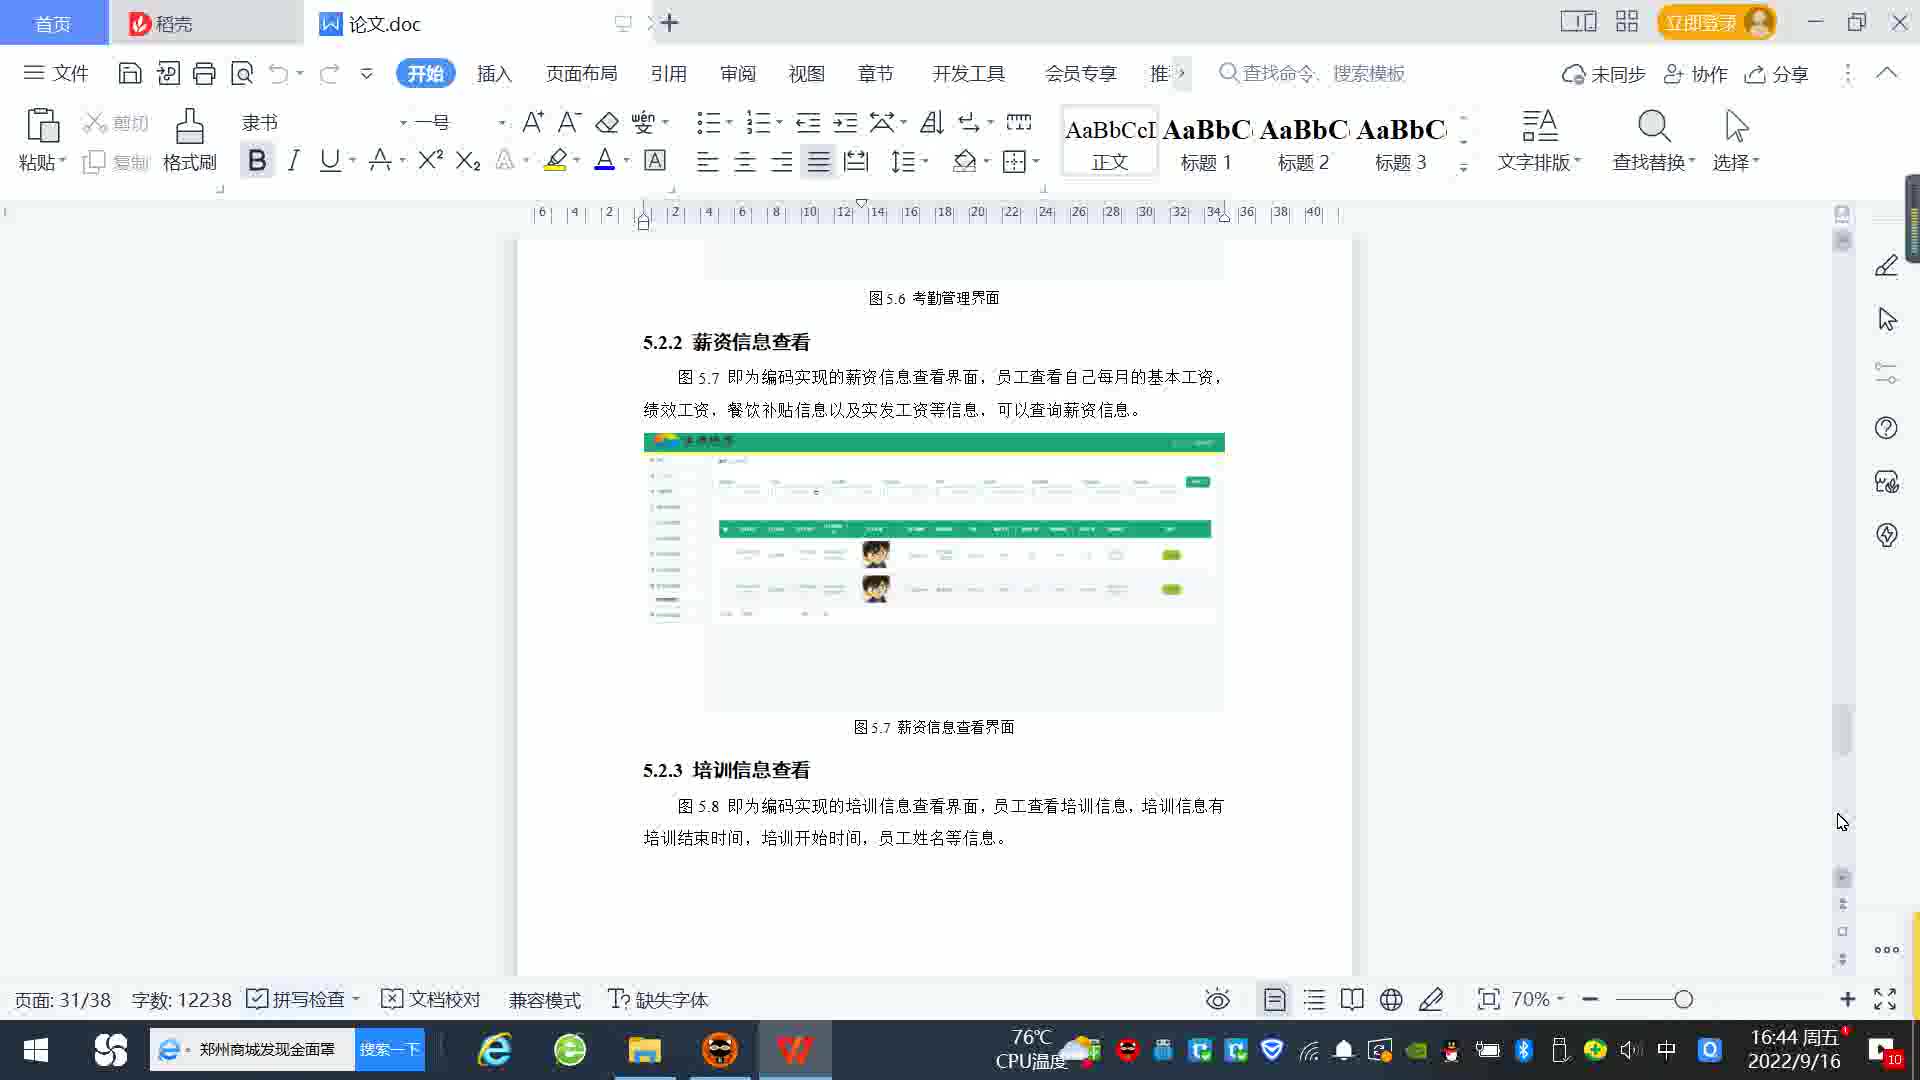The height and width of the screenshot is (1080, 1920).
Task: Decrease font size with A- icon
Action: (x=569, y=122)
